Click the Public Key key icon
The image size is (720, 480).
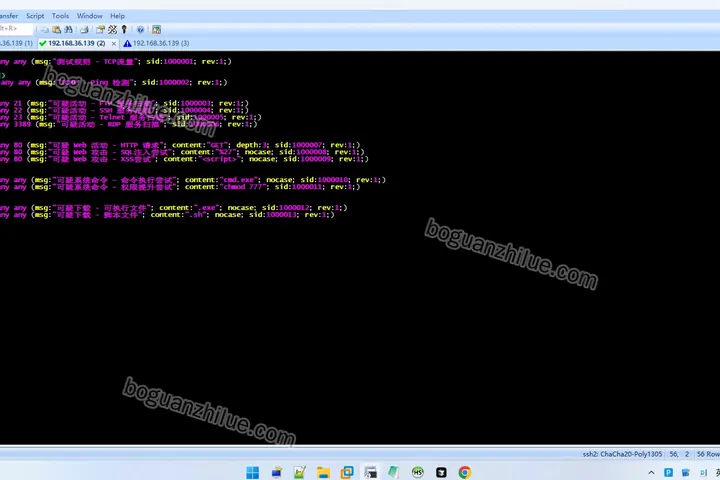124,29
